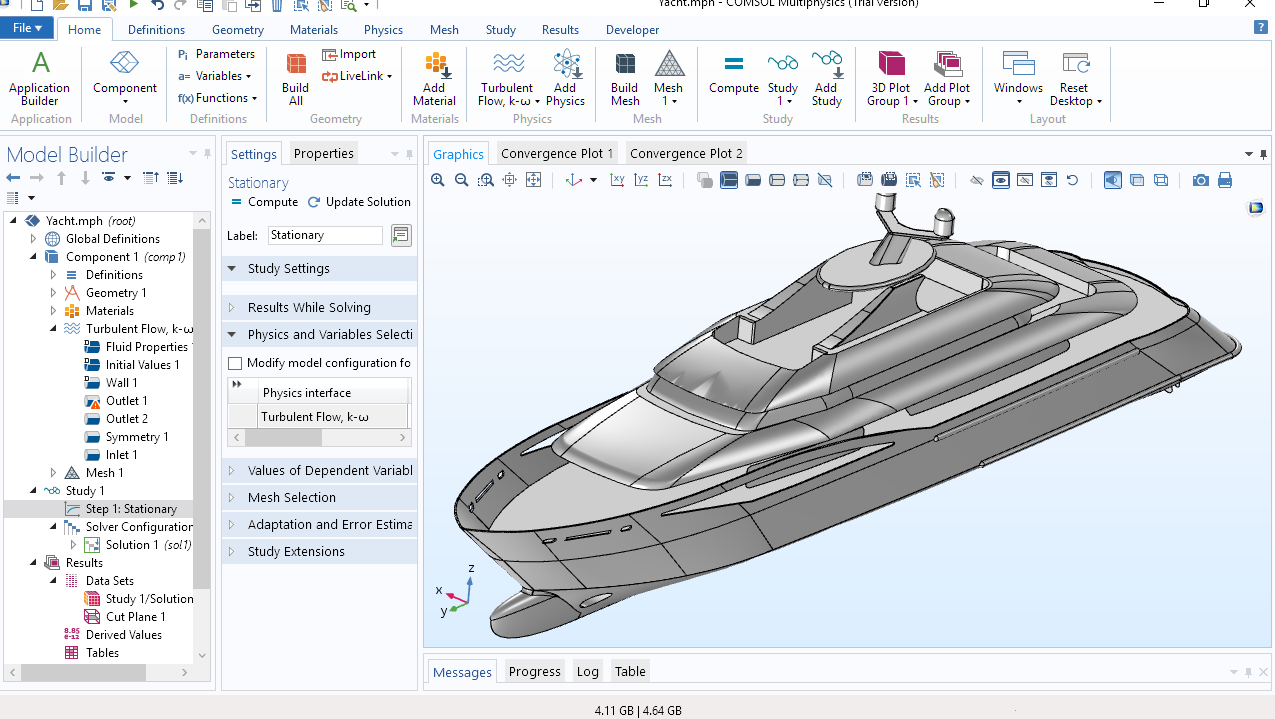Viewport: 1275px width, 719px height.
Task: Click Build Mesh in the ribbon
Action: click(625, 79)
